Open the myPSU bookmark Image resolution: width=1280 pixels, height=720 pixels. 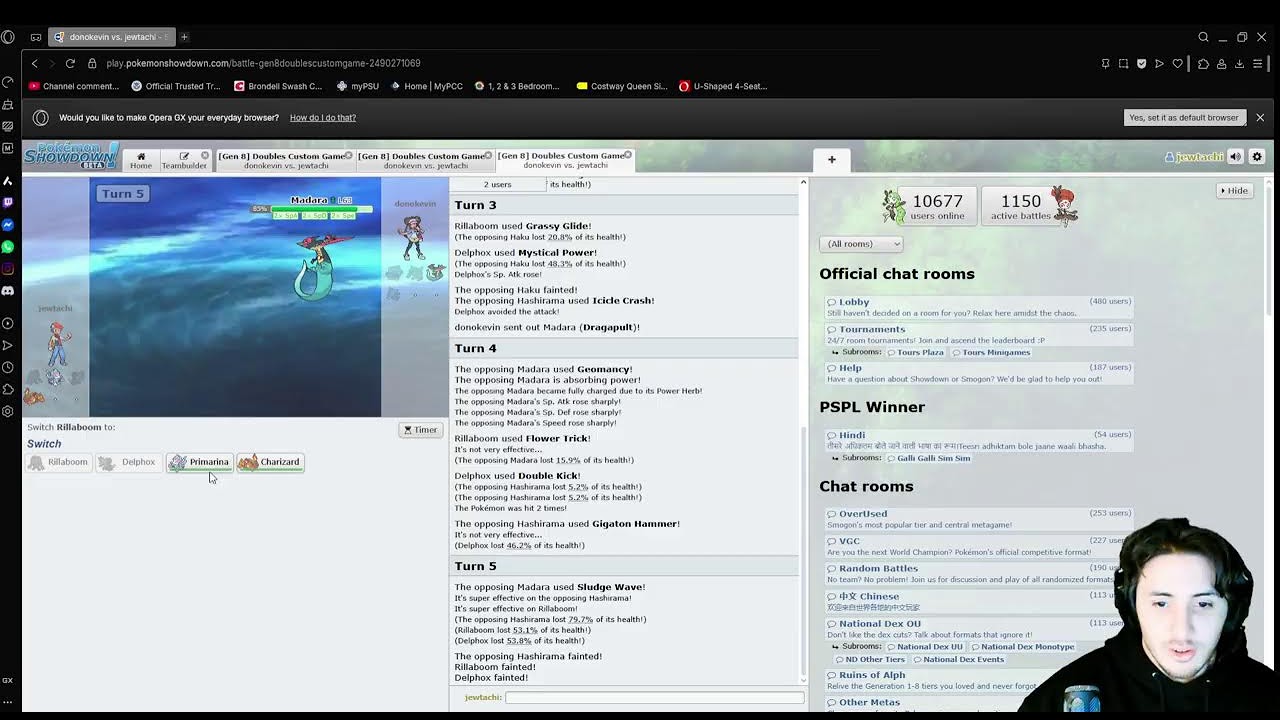click(357, 86)
